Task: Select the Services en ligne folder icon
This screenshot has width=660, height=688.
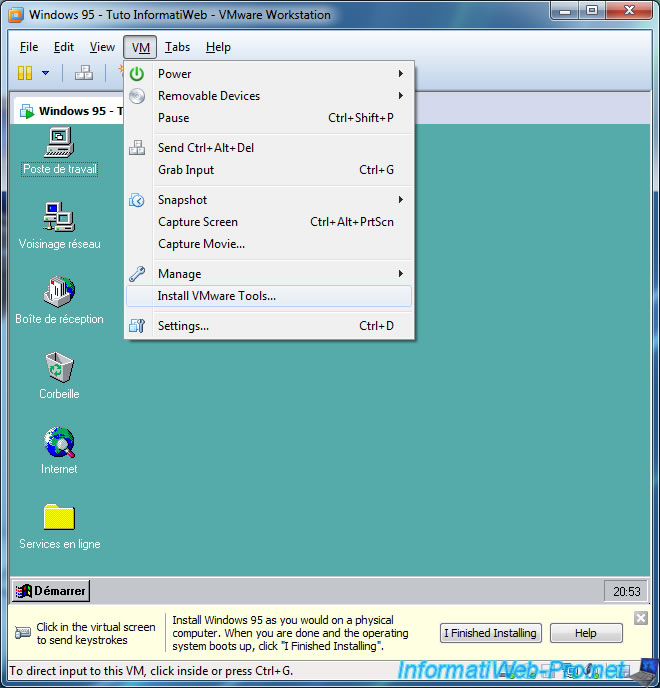Action: coord(59,526)
